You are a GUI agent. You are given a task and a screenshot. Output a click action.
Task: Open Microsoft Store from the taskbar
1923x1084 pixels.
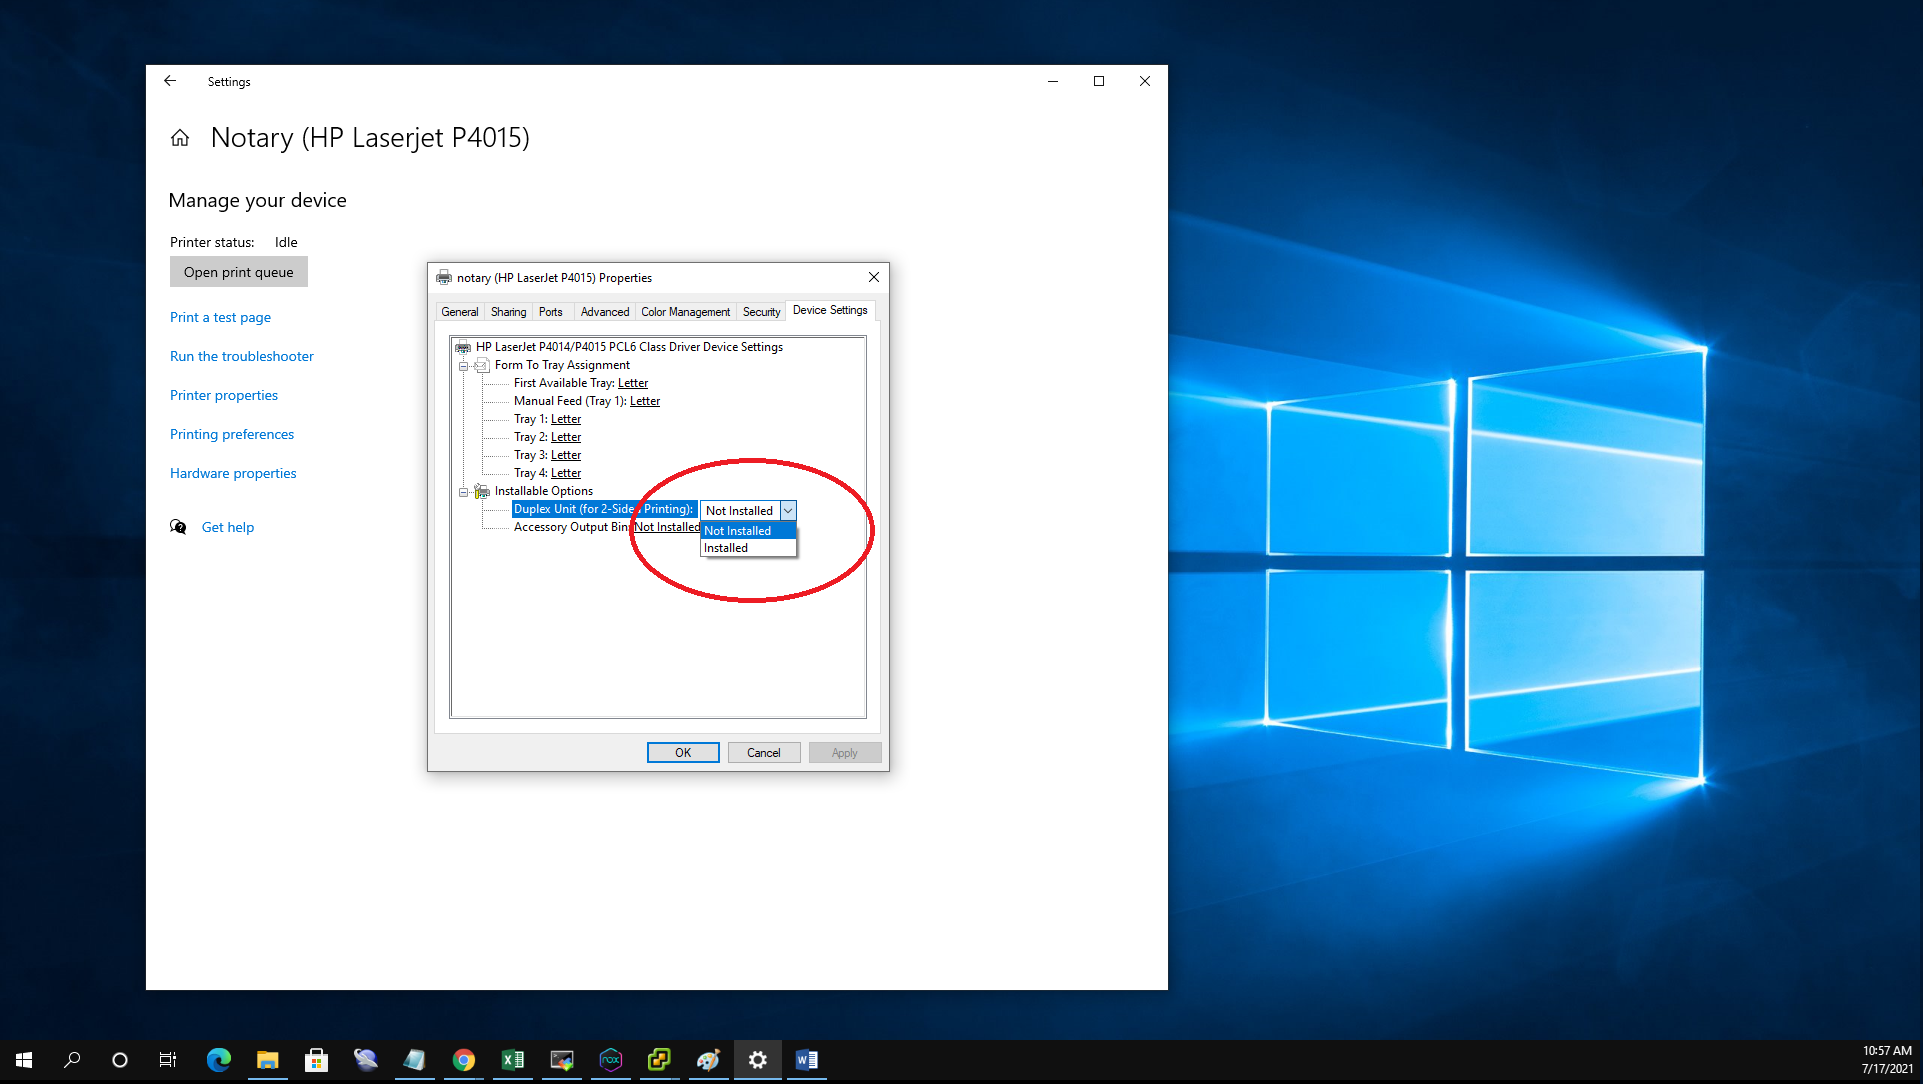click(x=316, y=1060)
